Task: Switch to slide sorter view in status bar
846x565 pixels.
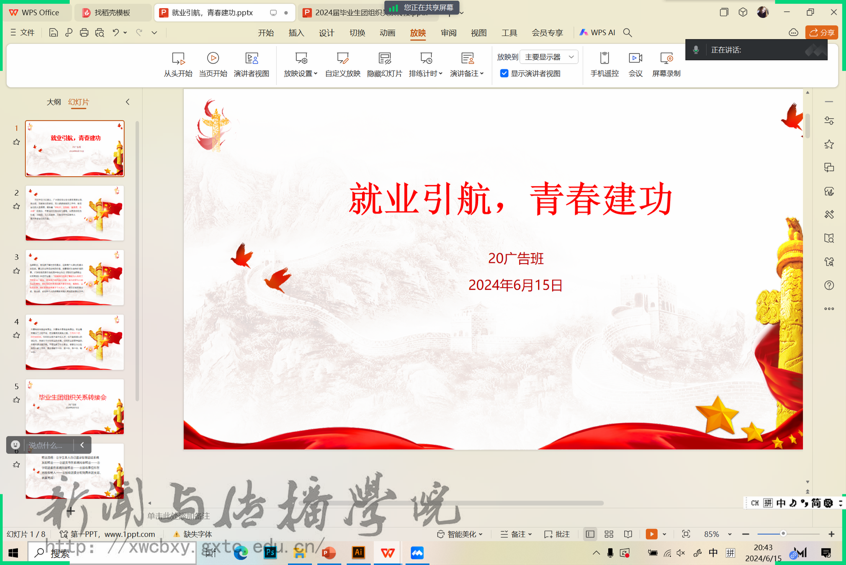Action: point(609,535)
